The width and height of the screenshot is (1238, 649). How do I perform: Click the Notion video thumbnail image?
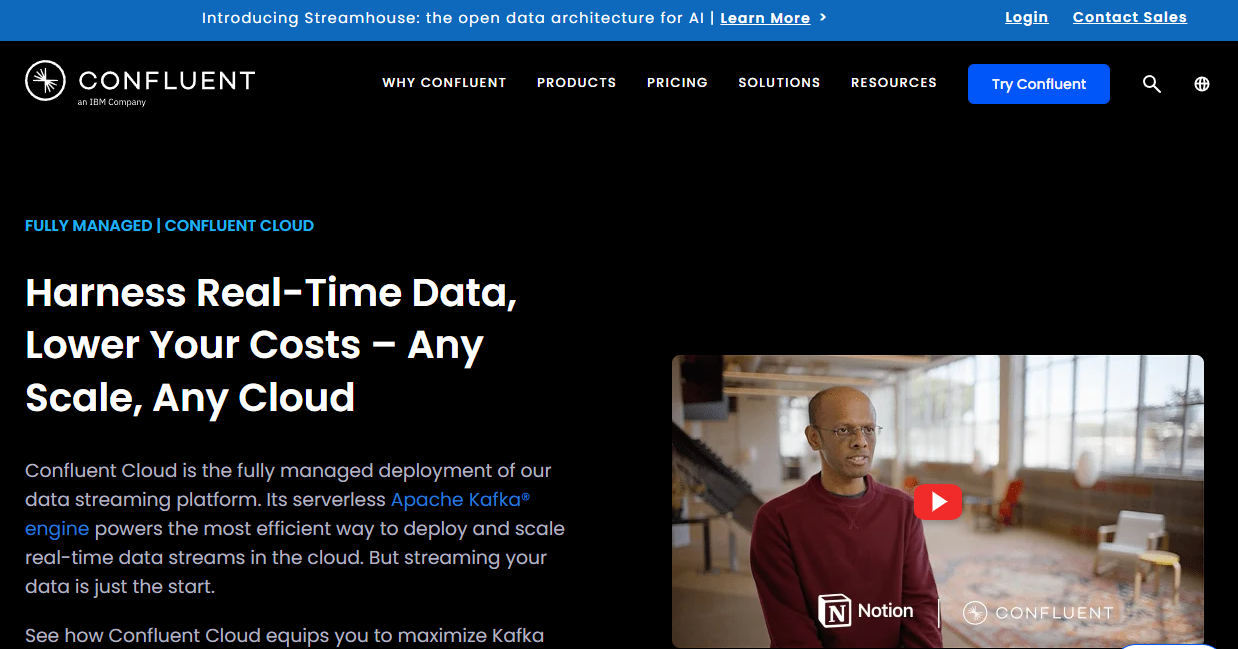click(x=938, y=501)
